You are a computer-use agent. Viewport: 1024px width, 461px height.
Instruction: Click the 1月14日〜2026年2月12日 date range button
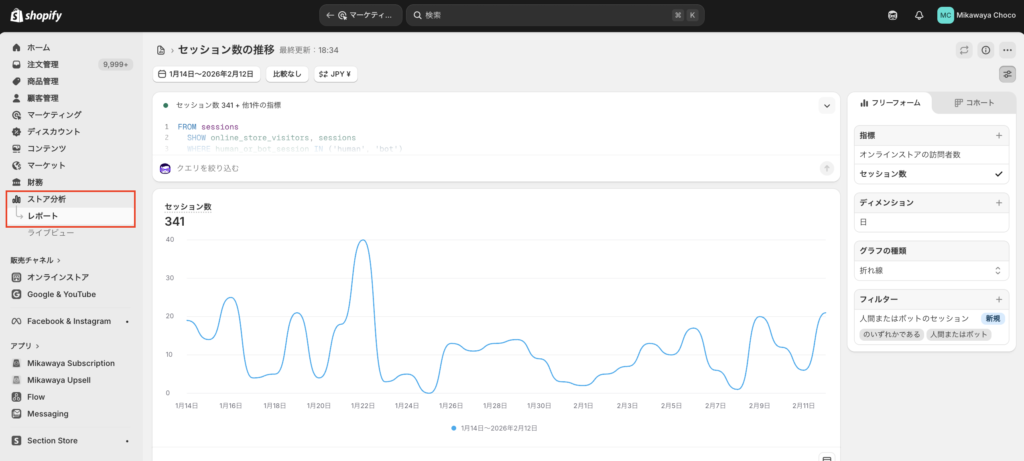coord(207,74)
